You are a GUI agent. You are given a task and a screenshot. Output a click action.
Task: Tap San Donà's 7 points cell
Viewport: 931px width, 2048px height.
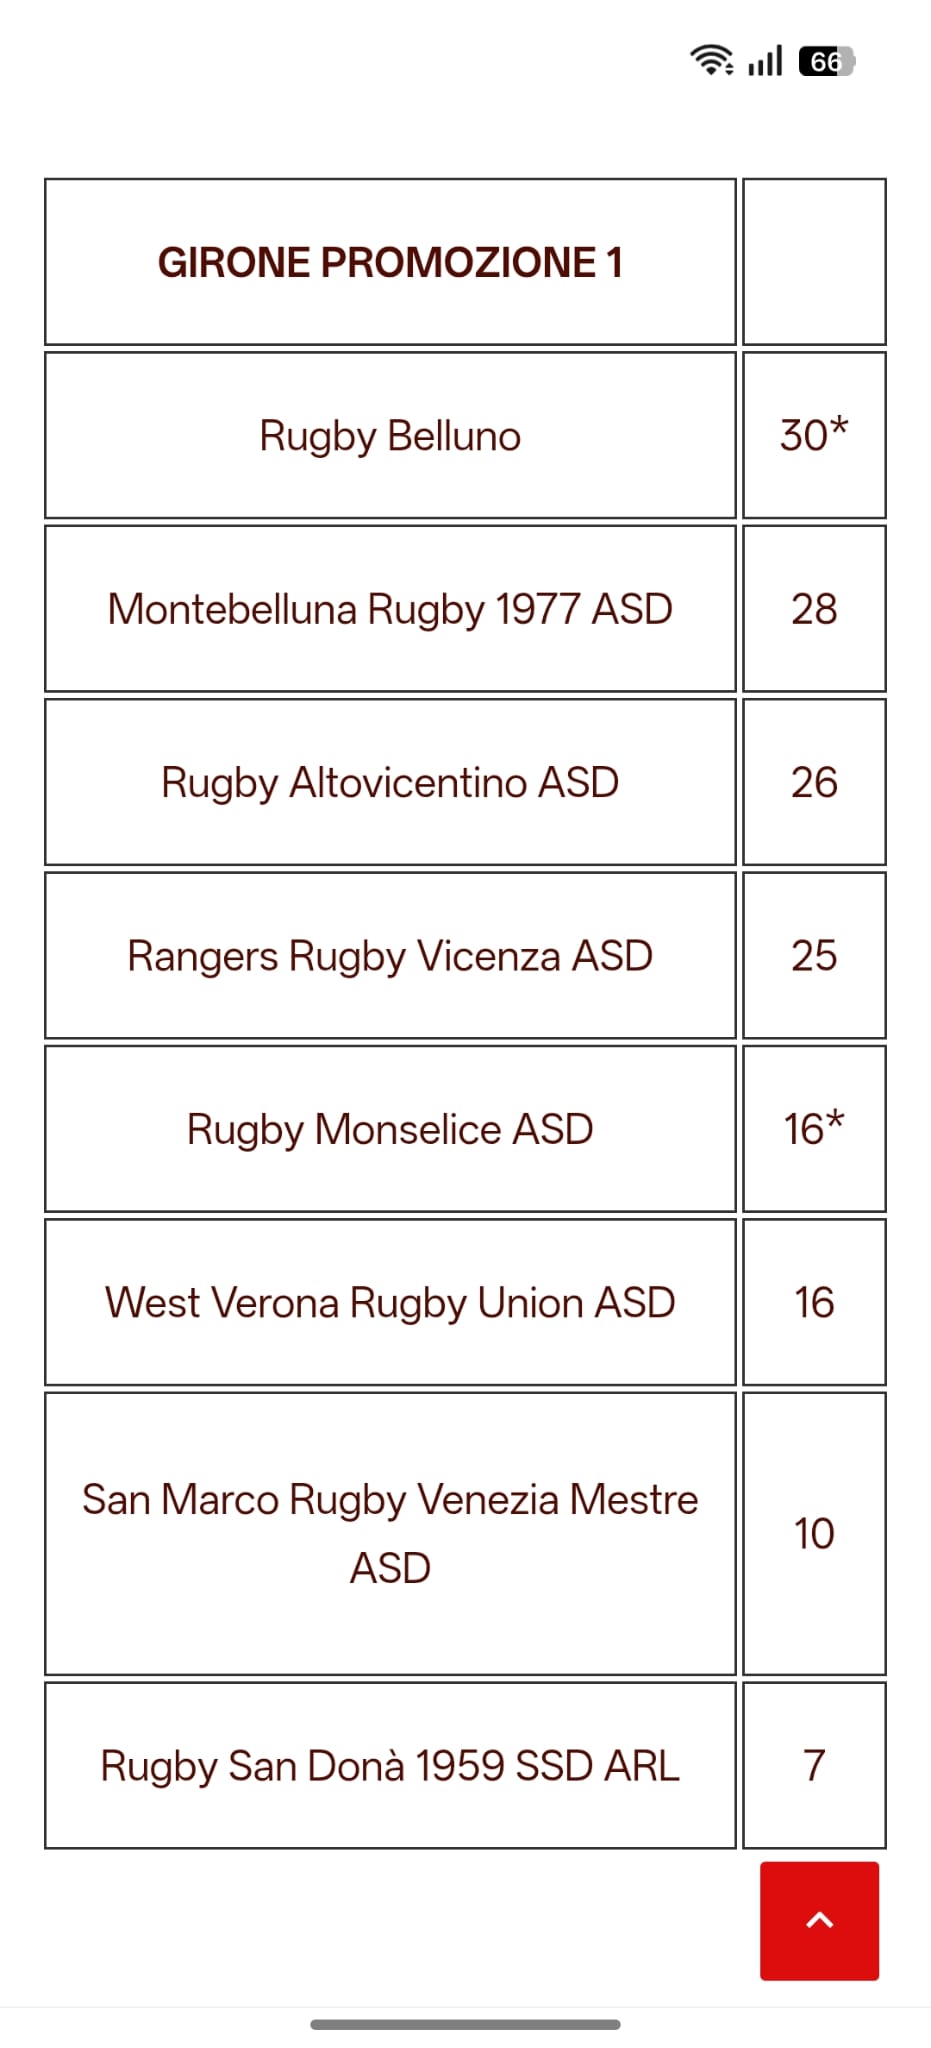pyautogui.click(x=814, y=1766)
